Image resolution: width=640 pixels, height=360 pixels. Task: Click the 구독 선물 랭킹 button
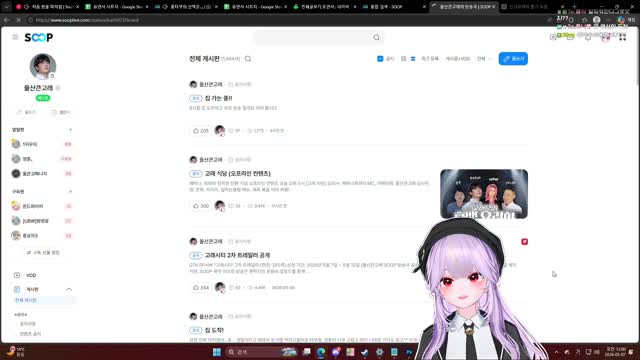click(43, 253)
